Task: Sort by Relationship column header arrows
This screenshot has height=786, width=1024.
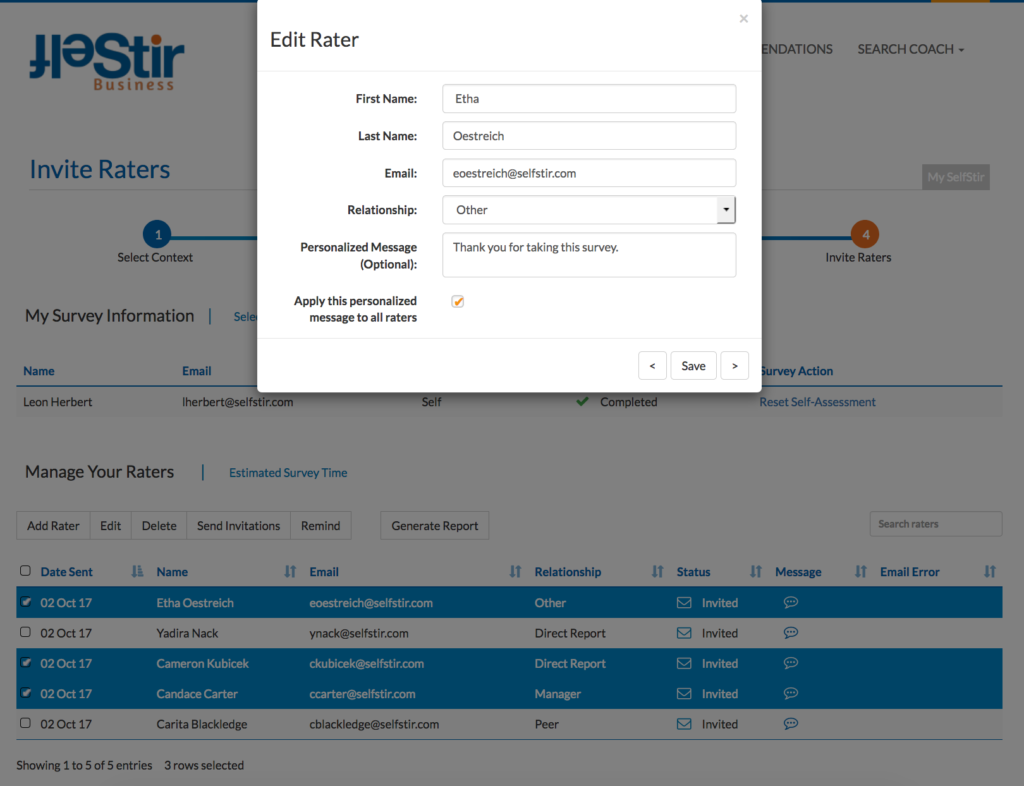Action: (657, 572)
